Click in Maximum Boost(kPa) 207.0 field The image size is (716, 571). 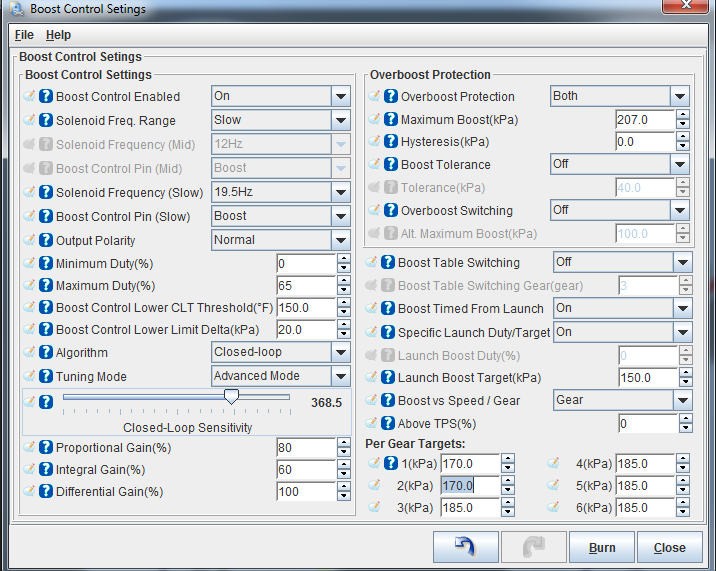point(645,119)
